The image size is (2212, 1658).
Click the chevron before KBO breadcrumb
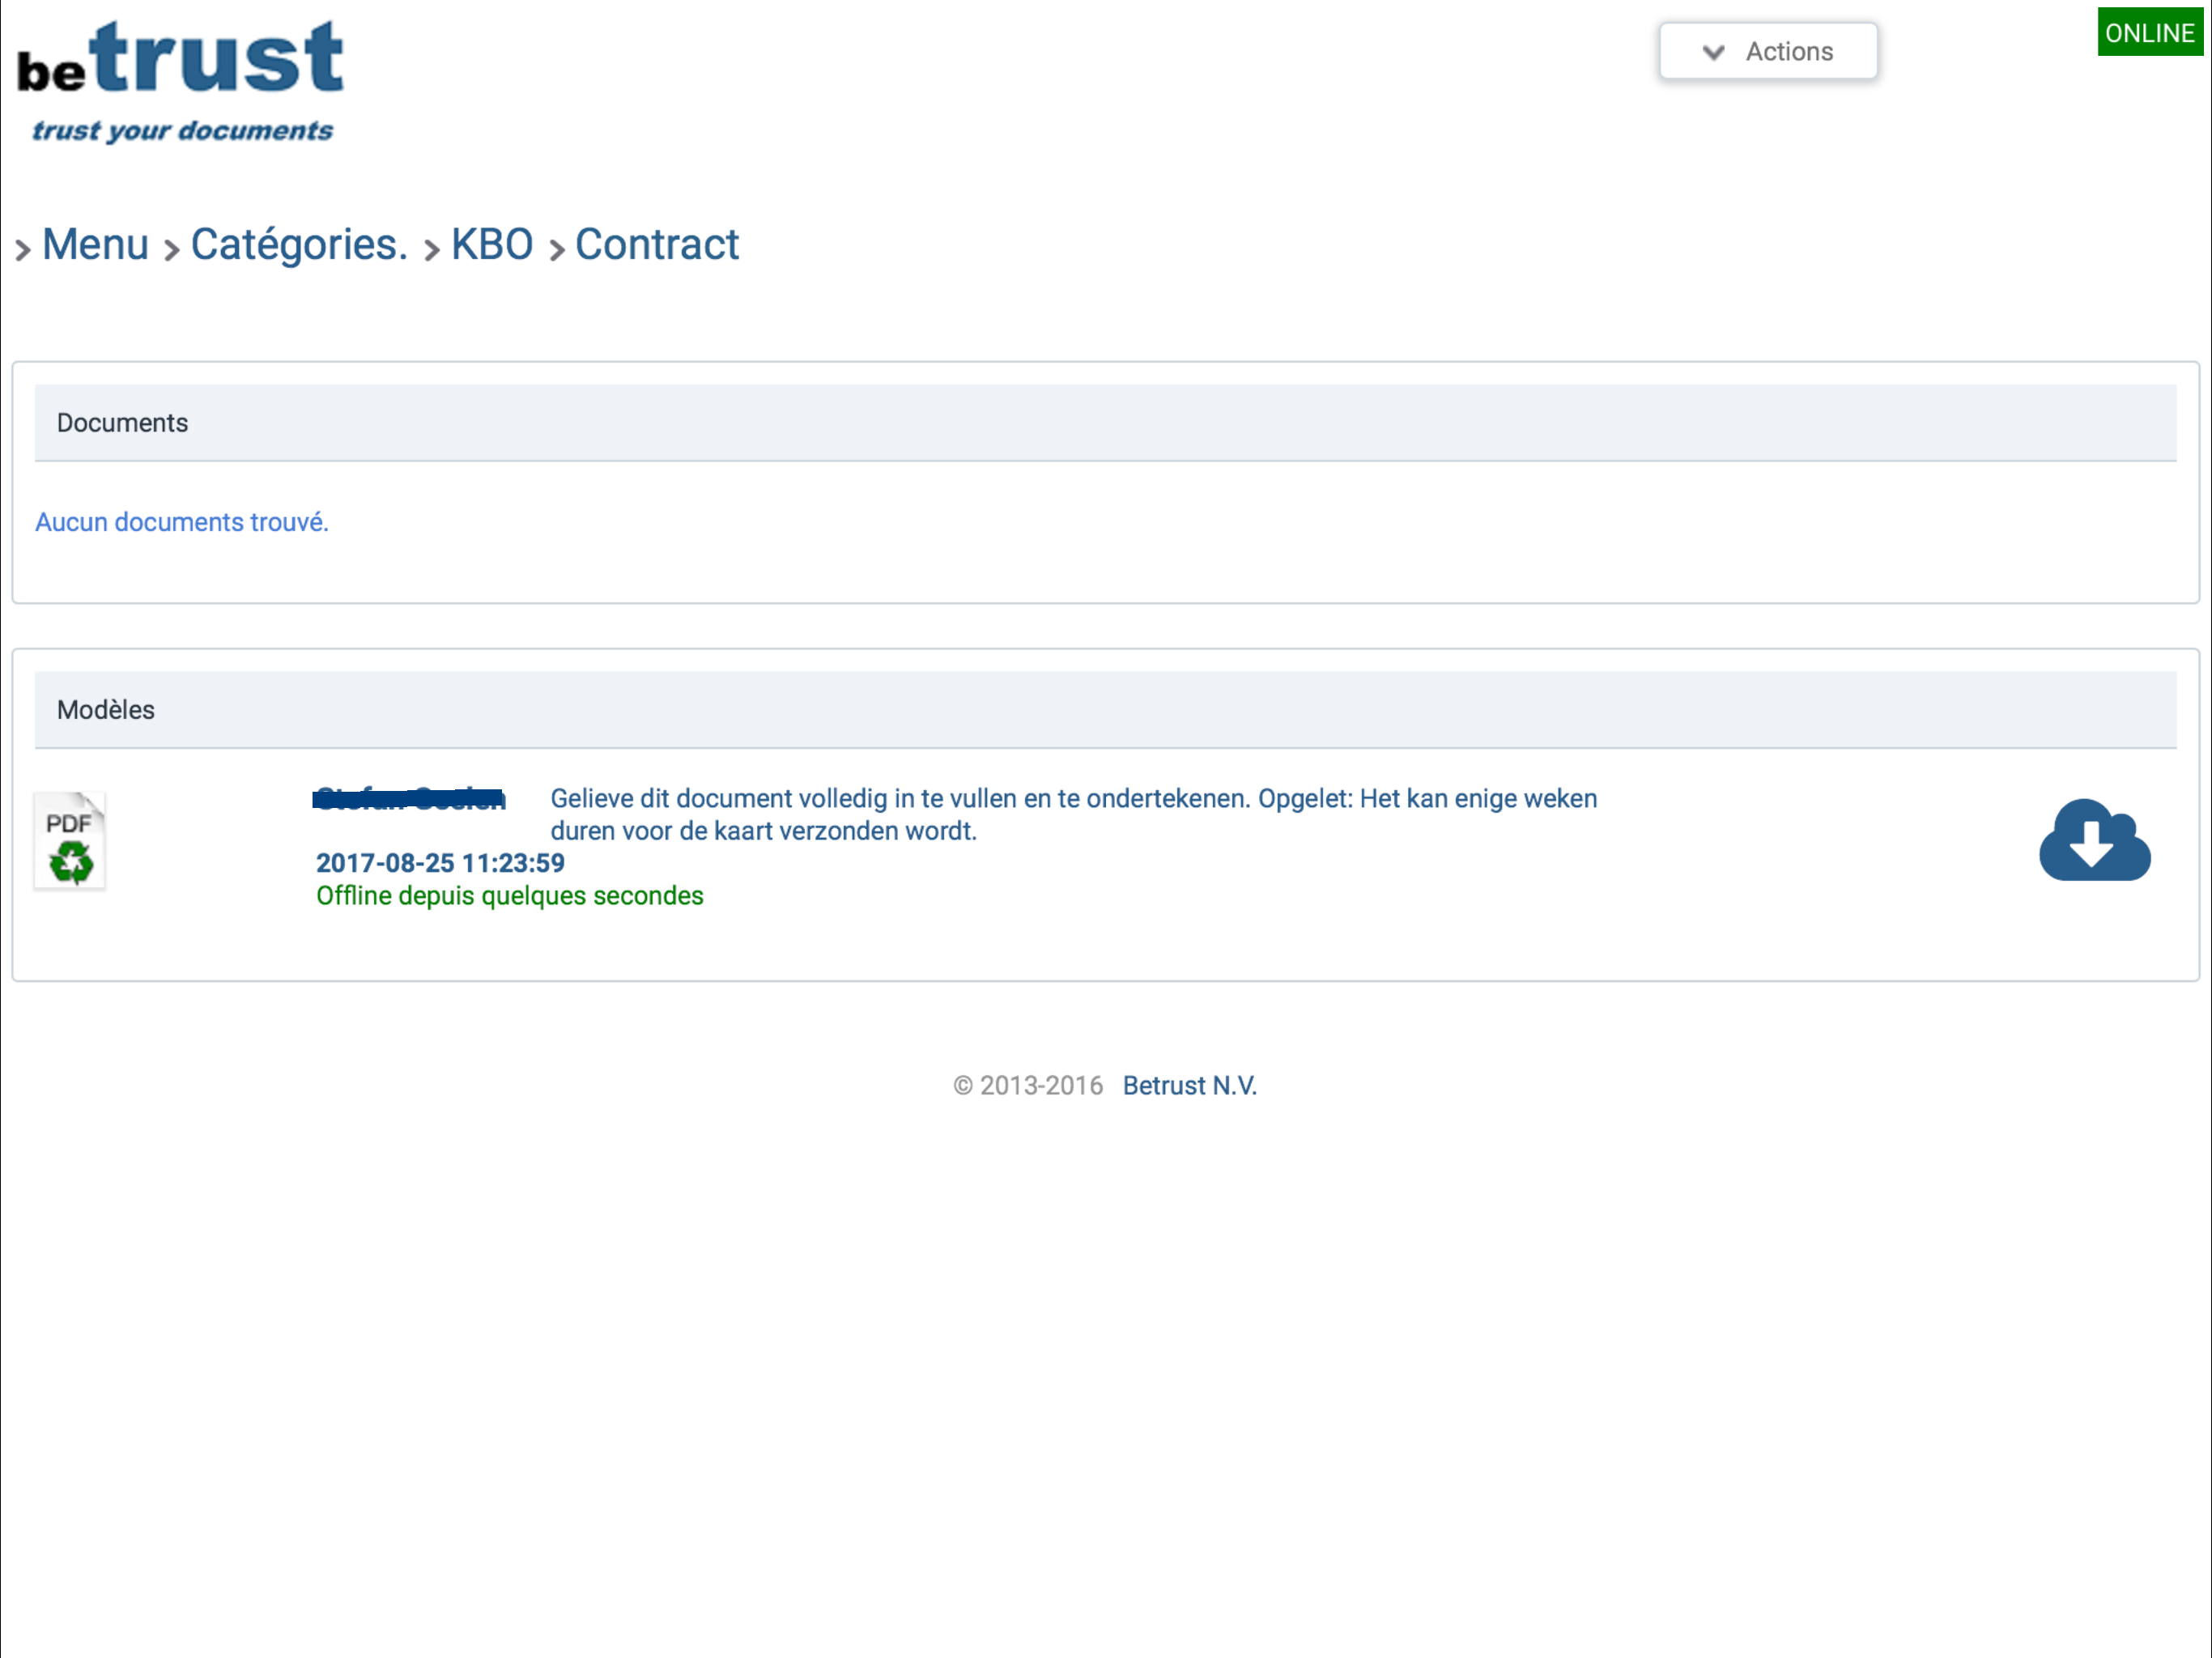pyautogui.click(x=432, y=249)
